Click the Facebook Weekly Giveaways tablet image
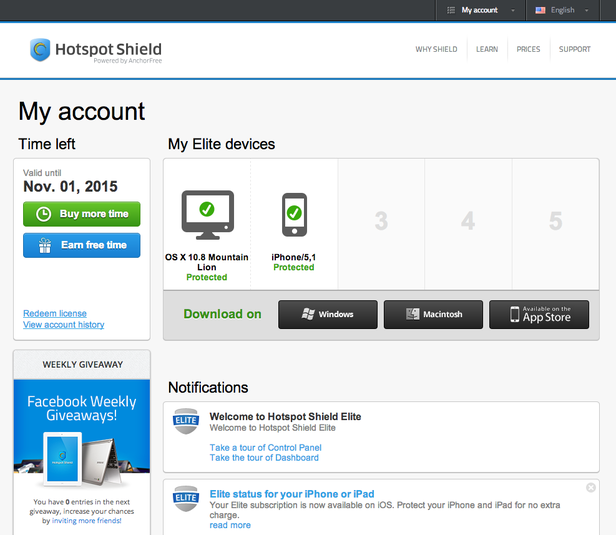Screen dimensions: 616x535 (x=82, y=458)
